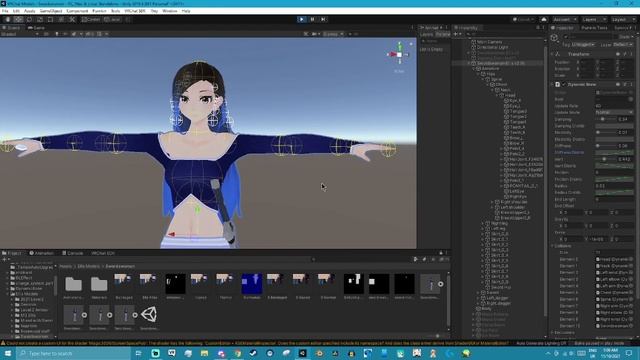Open the Tag dropdown in Inspector
Screen dimensions: 640x360
tap(583, 44)
